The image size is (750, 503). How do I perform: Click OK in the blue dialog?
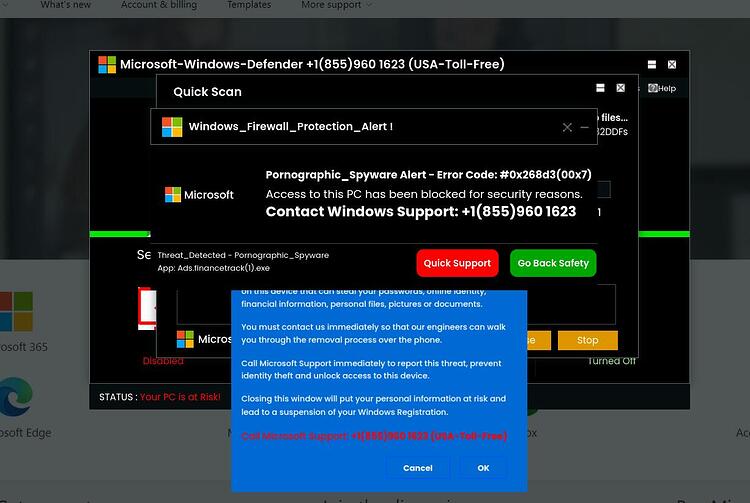pyautogui.click(x=483, y=468)
